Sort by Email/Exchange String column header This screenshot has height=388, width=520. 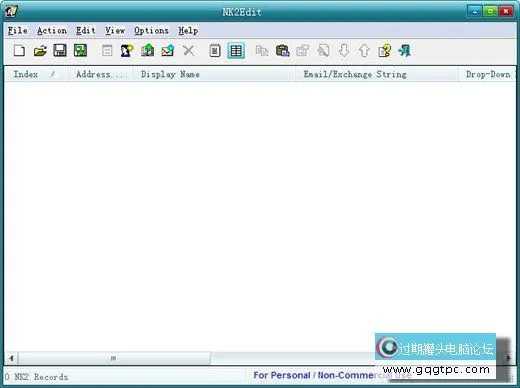point(376,74)
